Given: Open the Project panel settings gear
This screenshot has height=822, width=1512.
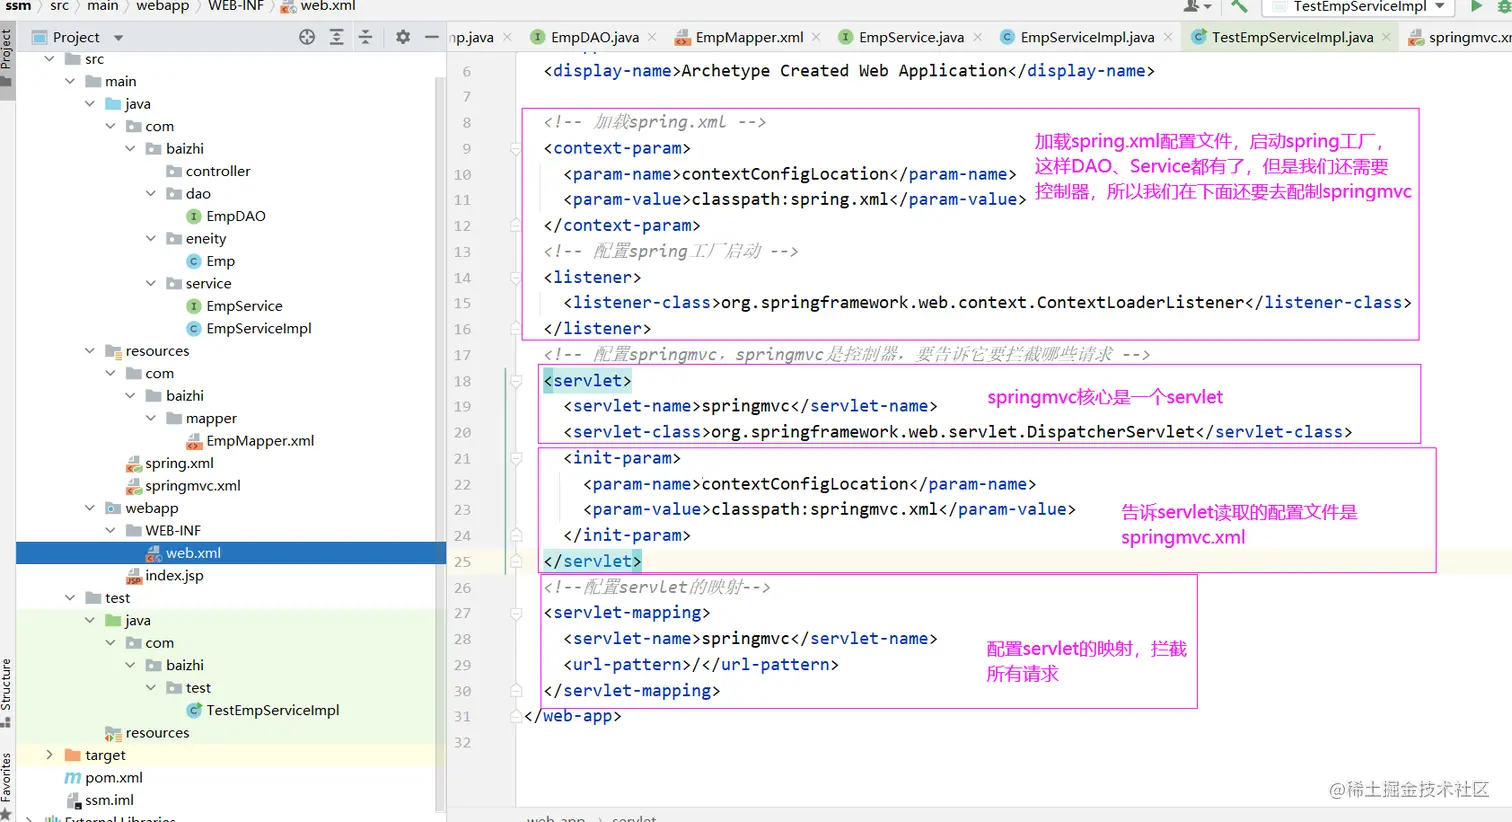Looking at the screenshot, I should coord(403,37).
